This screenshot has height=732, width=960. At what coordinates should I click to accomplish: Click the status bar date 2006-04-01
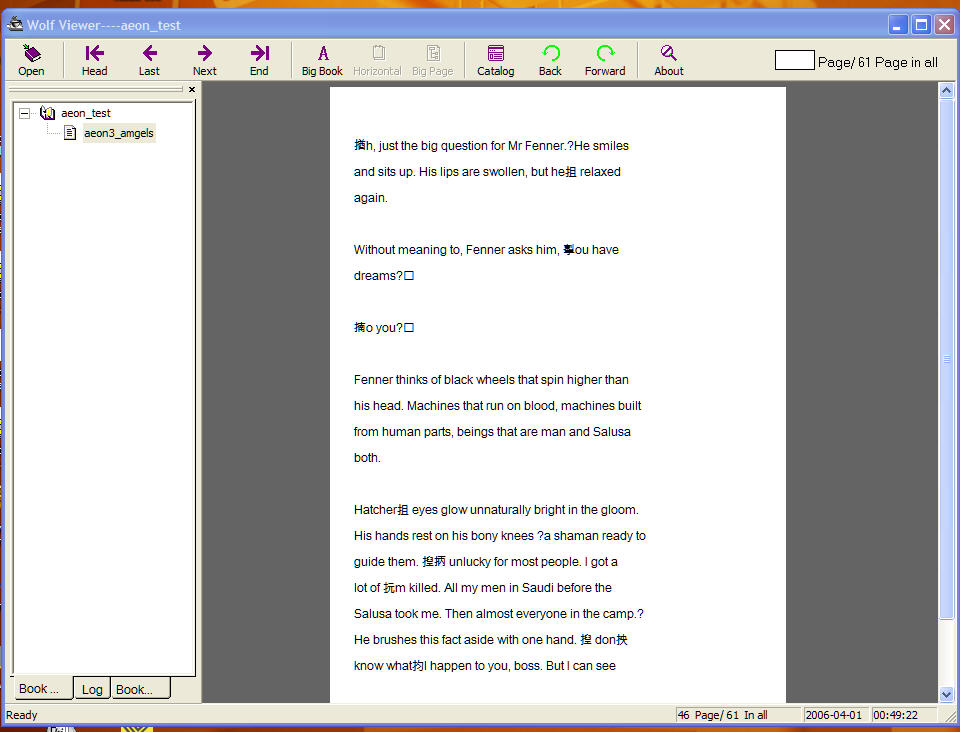click(834, 715)
